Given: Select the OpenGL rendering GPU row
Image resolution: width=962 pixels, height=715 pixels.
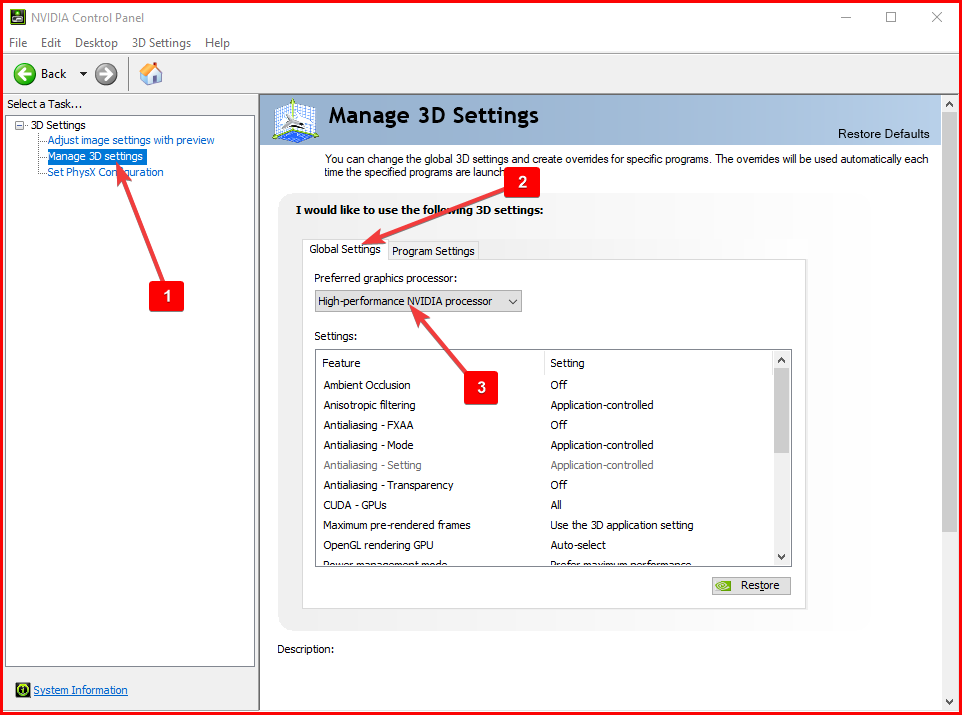Looking at the screenshot, I should click(544, 545).
